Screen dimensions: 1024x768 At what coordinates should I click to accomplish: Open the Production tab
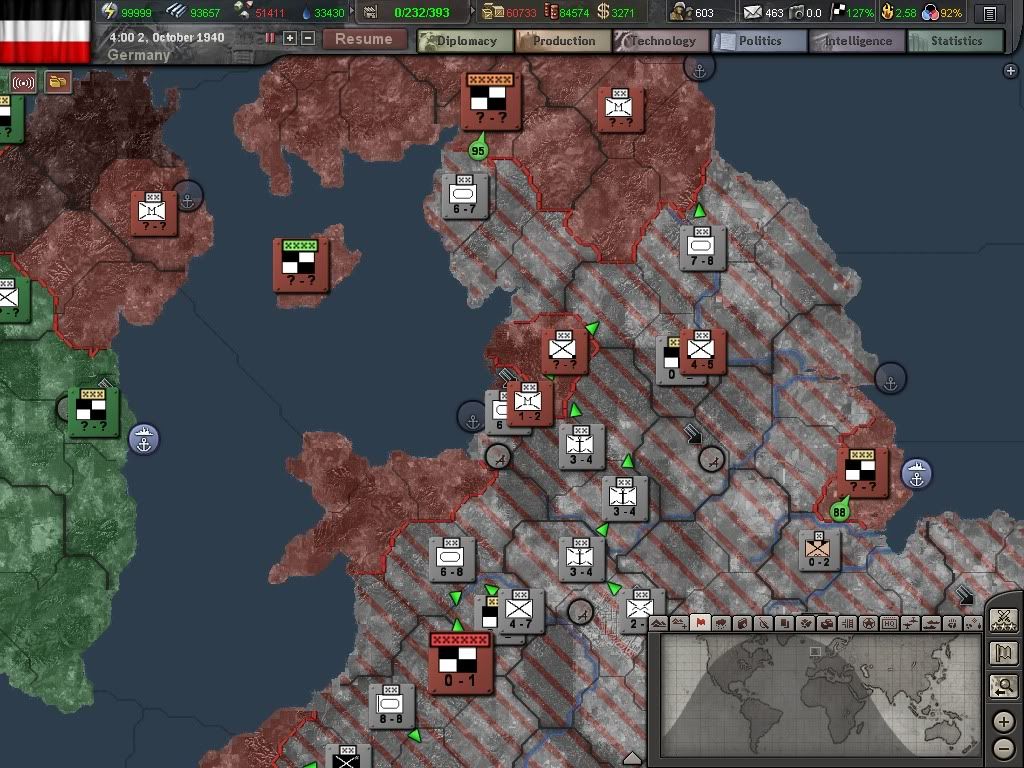click(x=563, y=41)
